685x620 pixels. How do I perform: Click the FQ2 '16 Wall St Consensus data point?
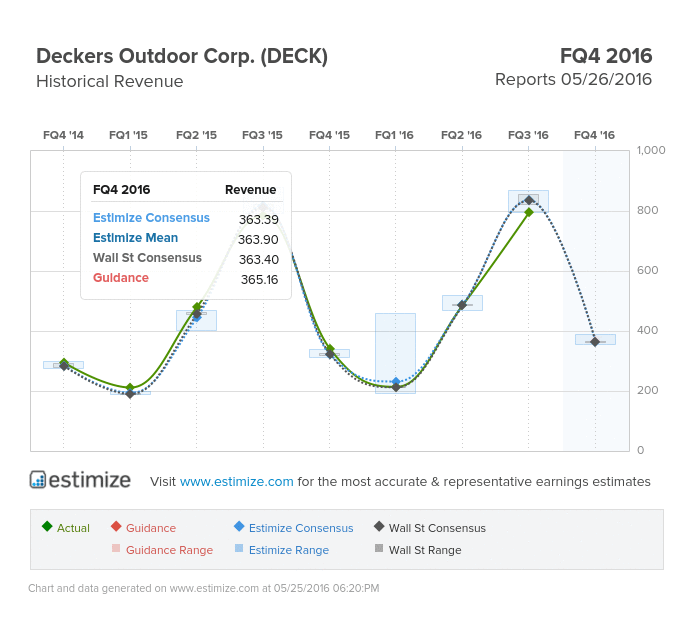click(x=462, y=305)
